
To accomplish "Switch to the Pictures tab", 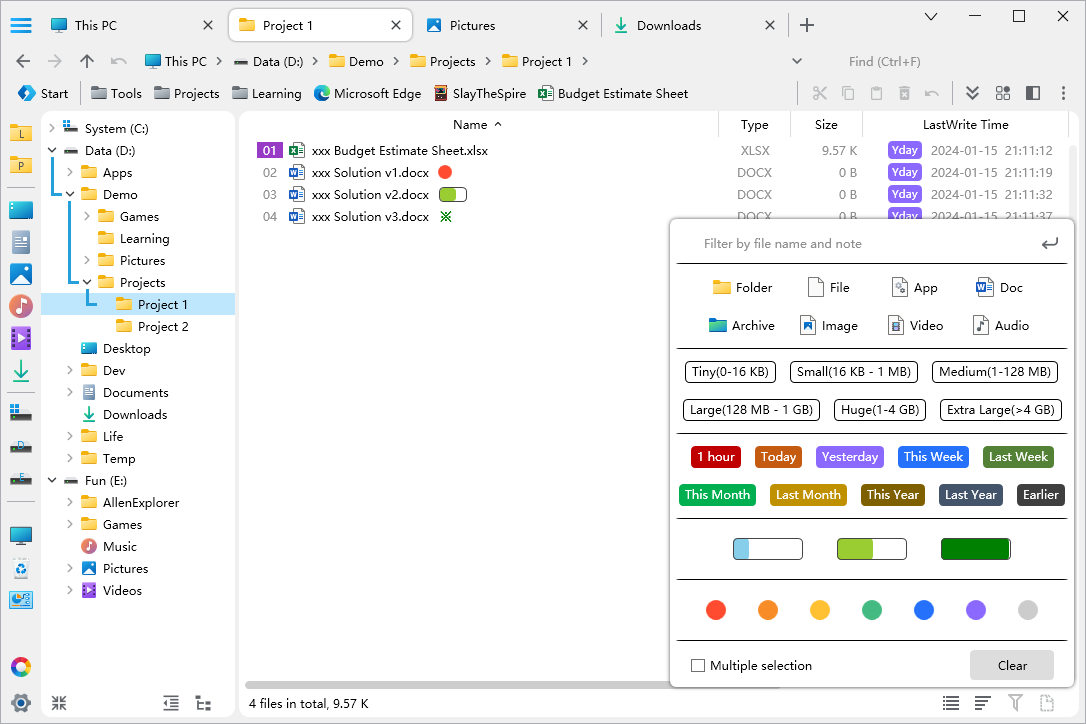I will [472, 25].
